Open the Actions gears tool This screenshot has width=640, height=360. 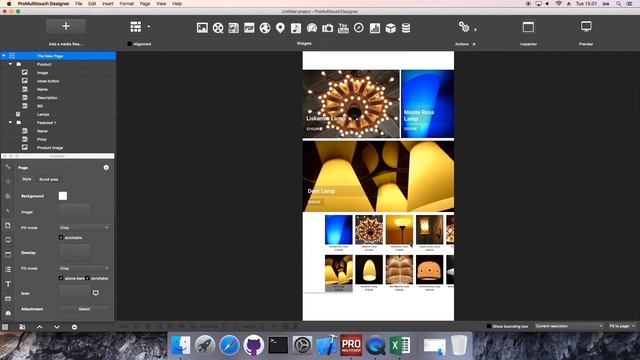[x=464, y=27]
